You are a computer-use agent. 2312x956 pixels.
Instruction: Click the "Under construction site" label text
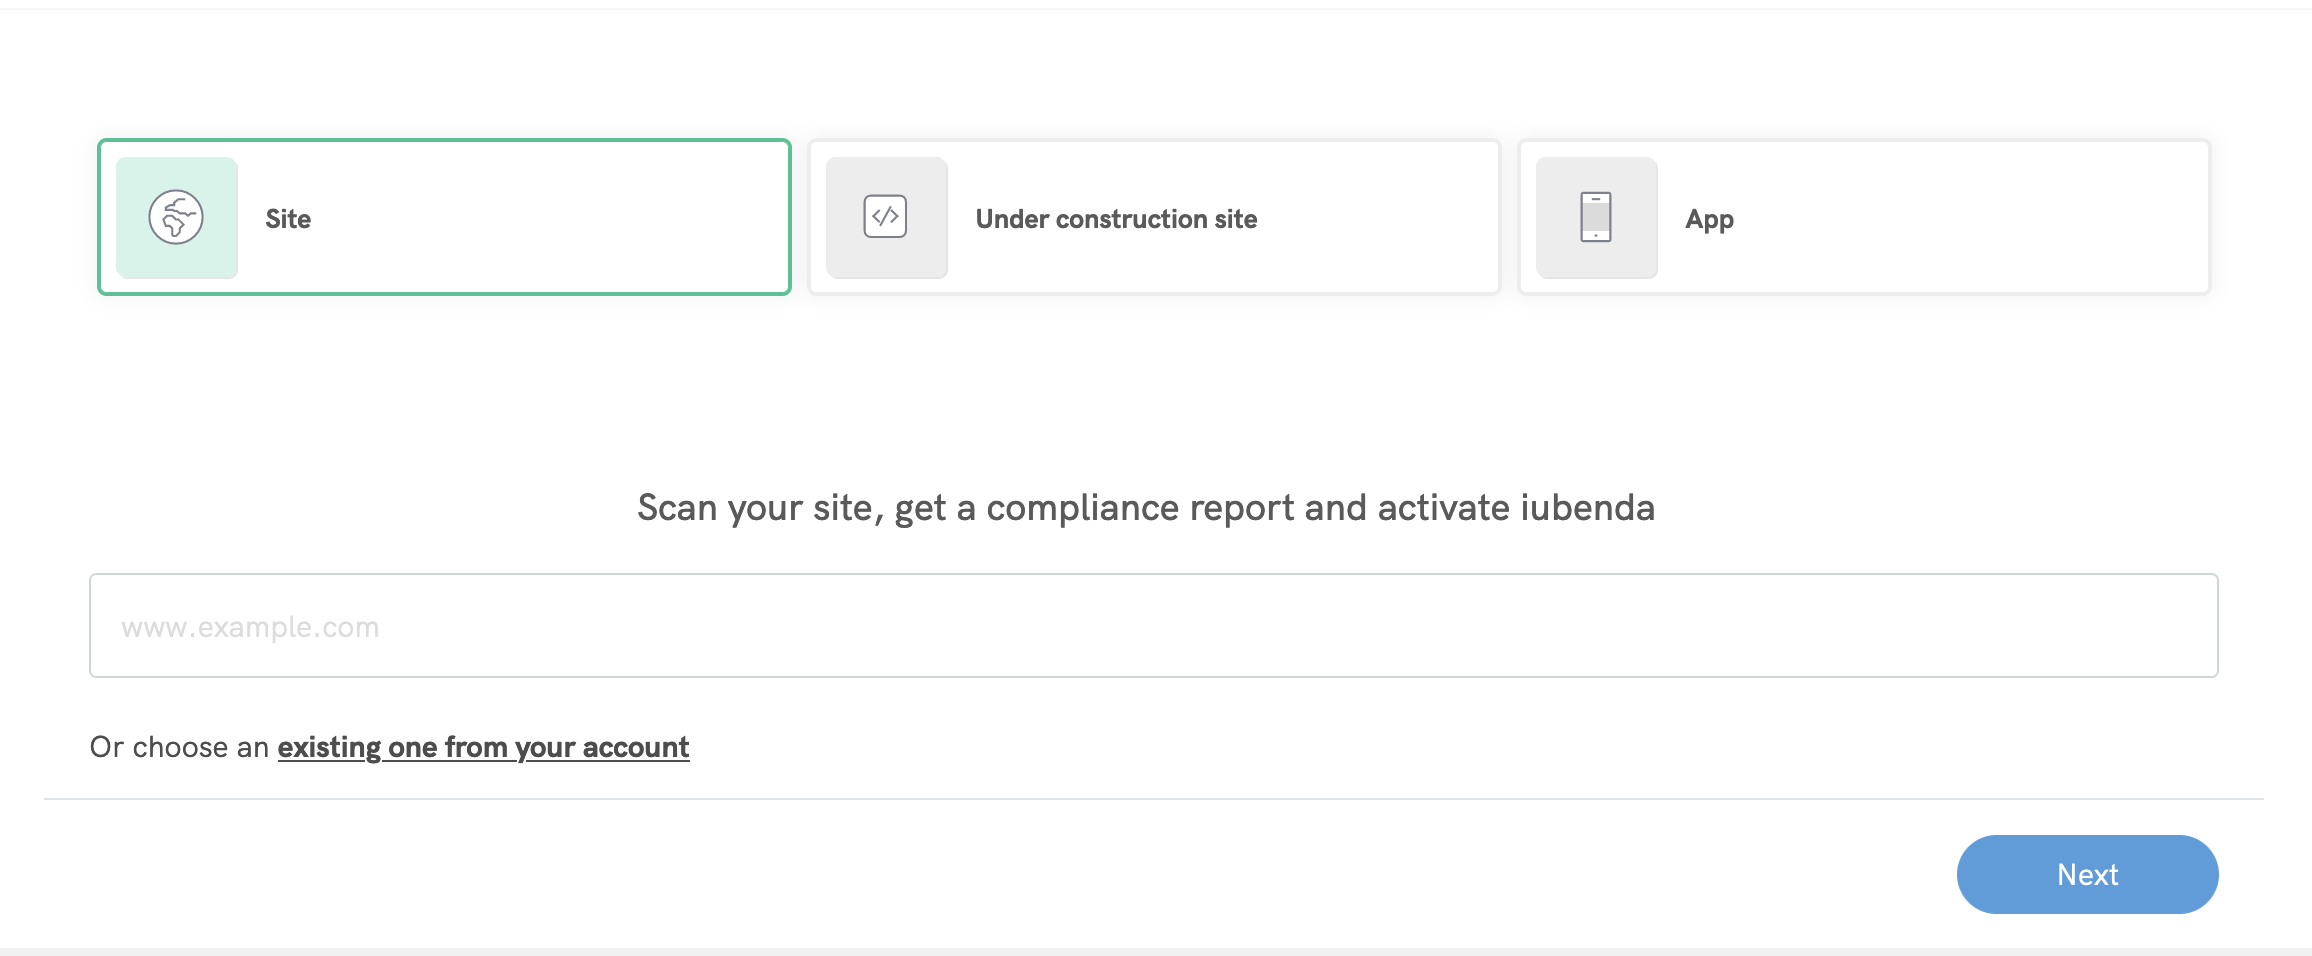click(1116, 219)
